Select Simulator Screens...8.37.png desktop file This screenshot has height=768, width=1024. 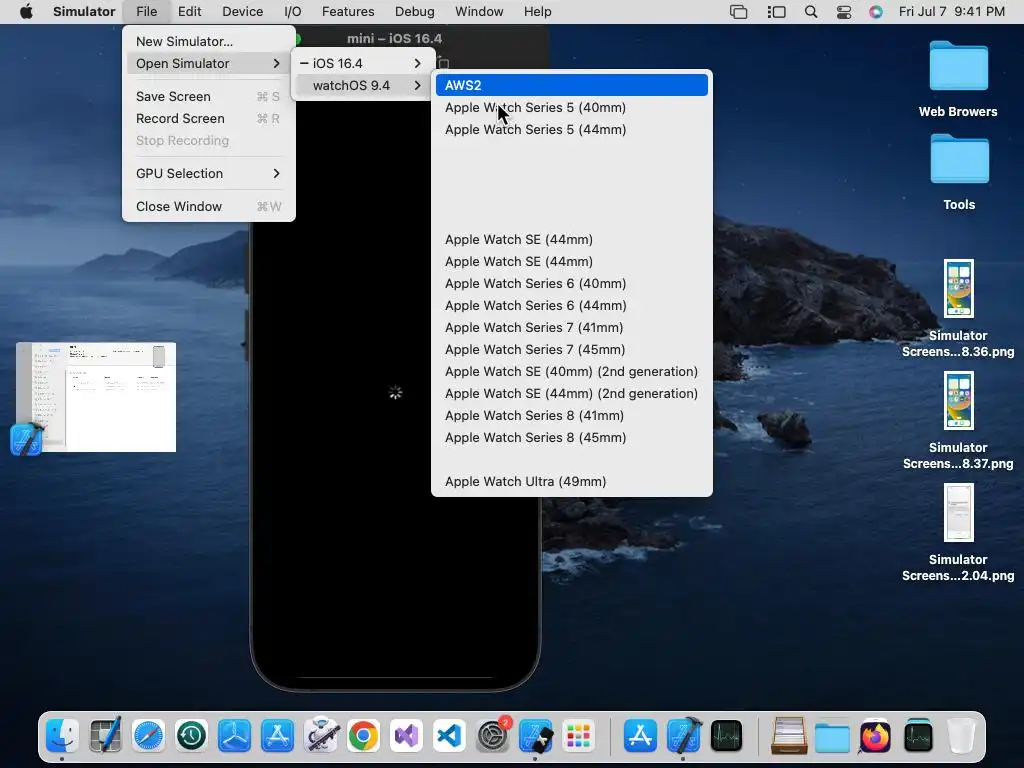[x=958, y=421]
